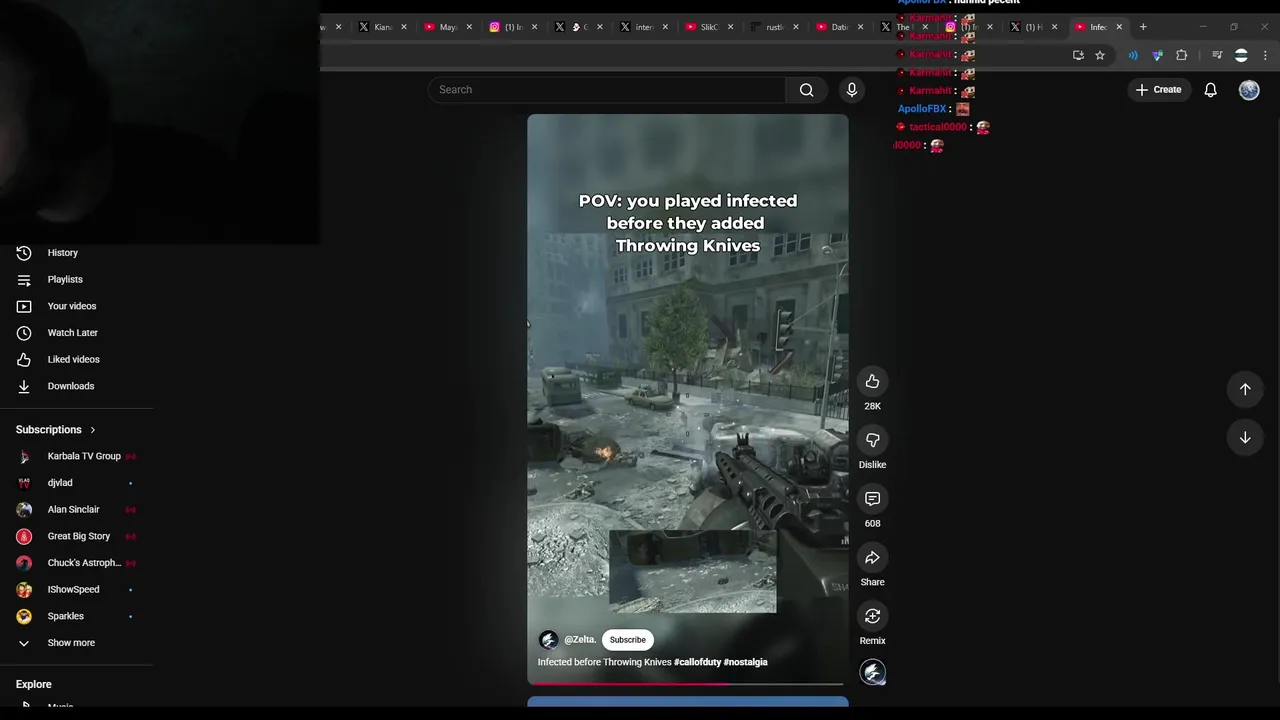Switch to the Kian X tab

[x=383, y=27]
